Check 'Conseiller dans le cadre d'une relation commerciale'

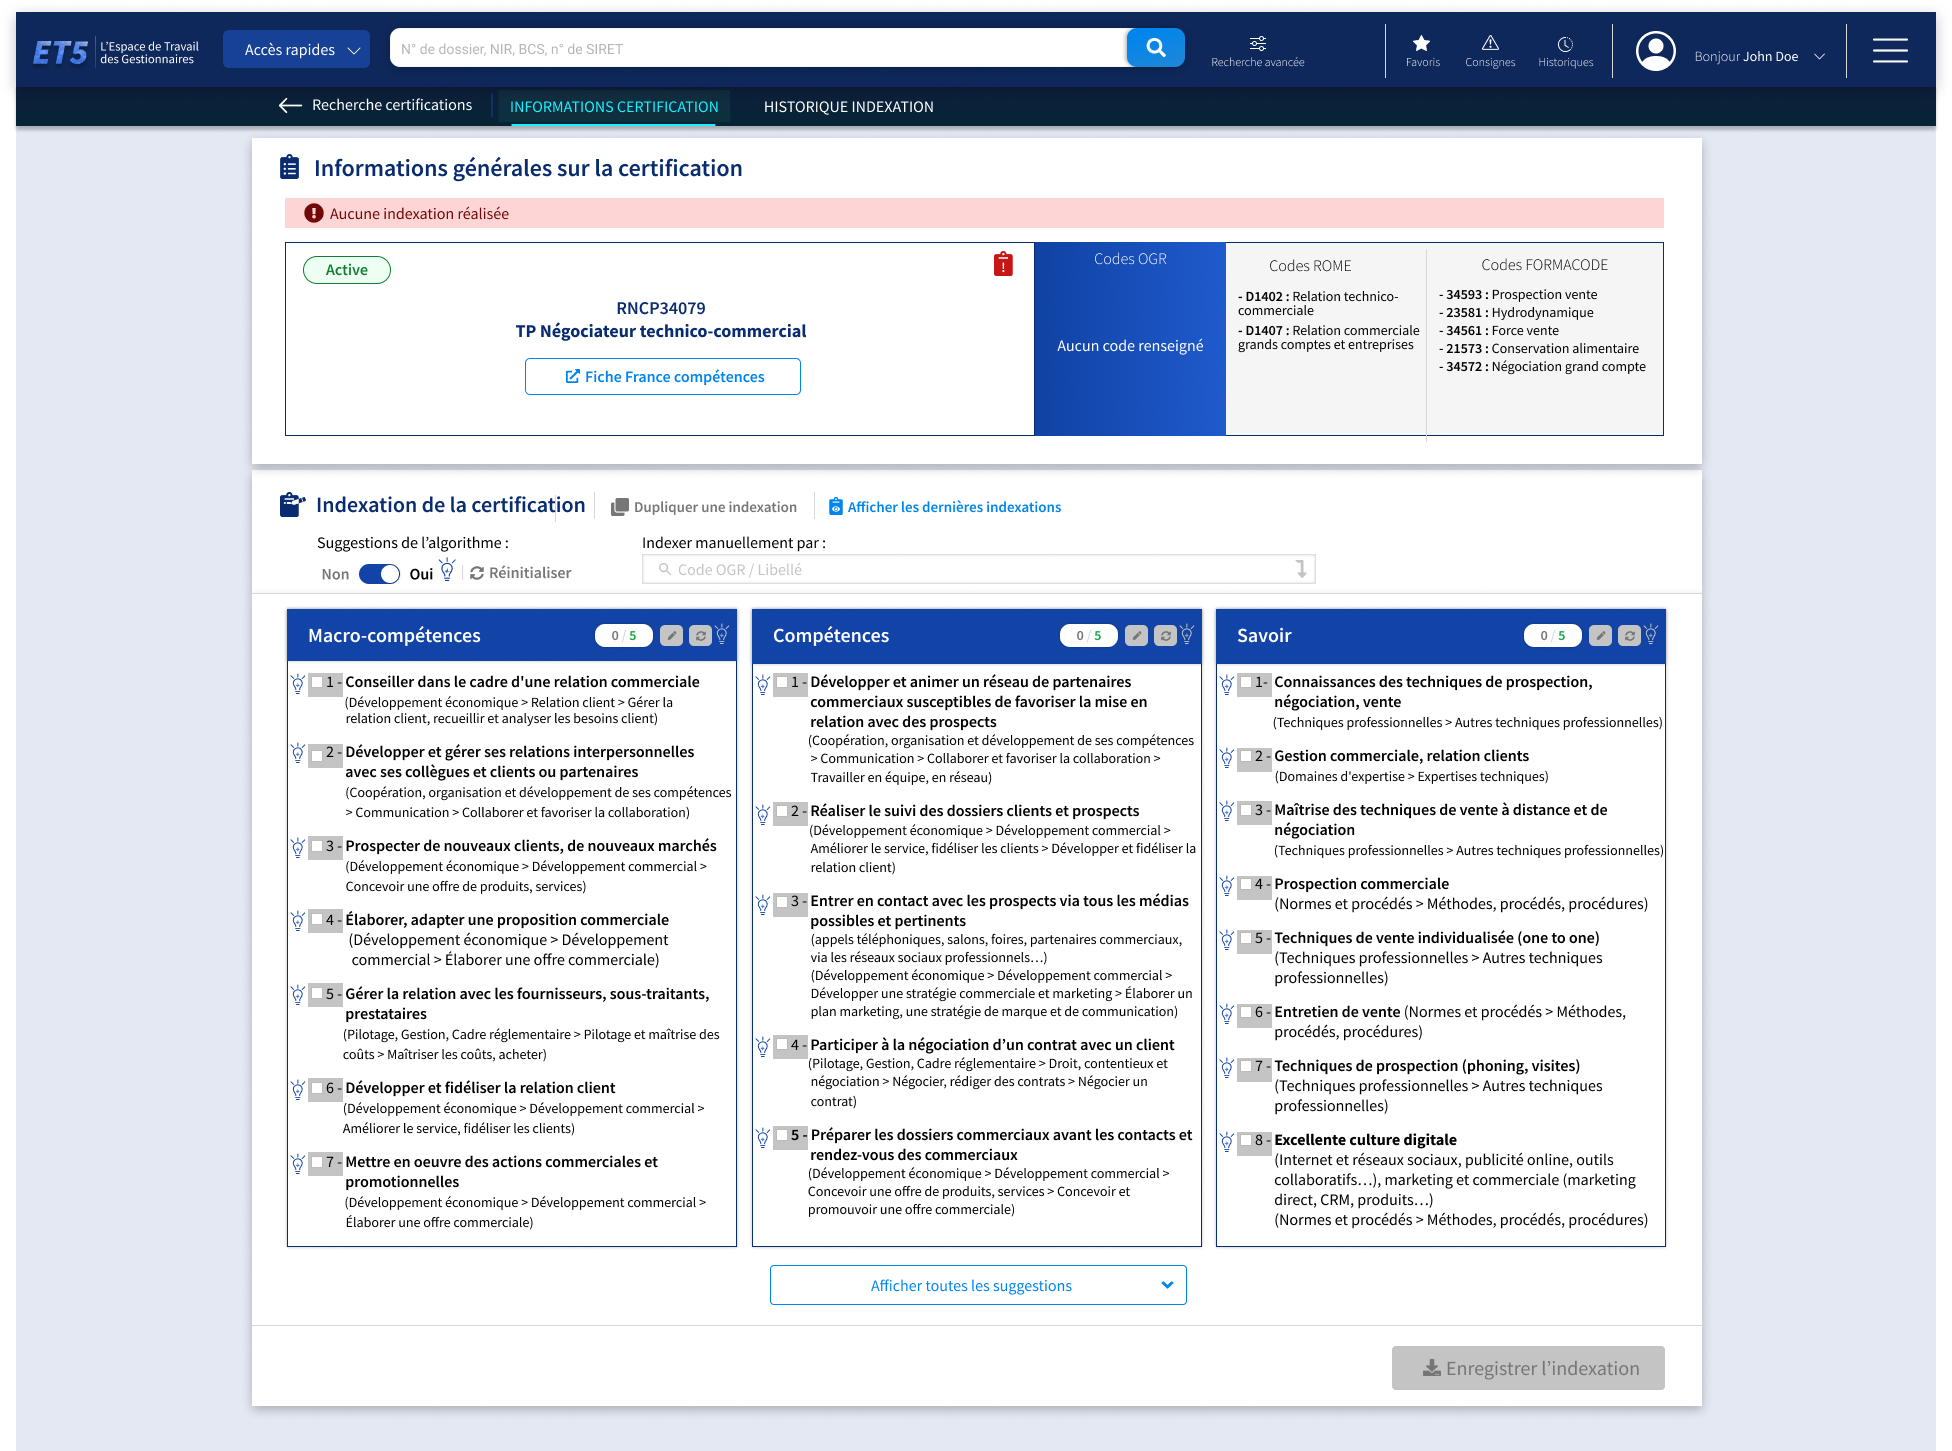pyautogui.click(x=317, y=682)
